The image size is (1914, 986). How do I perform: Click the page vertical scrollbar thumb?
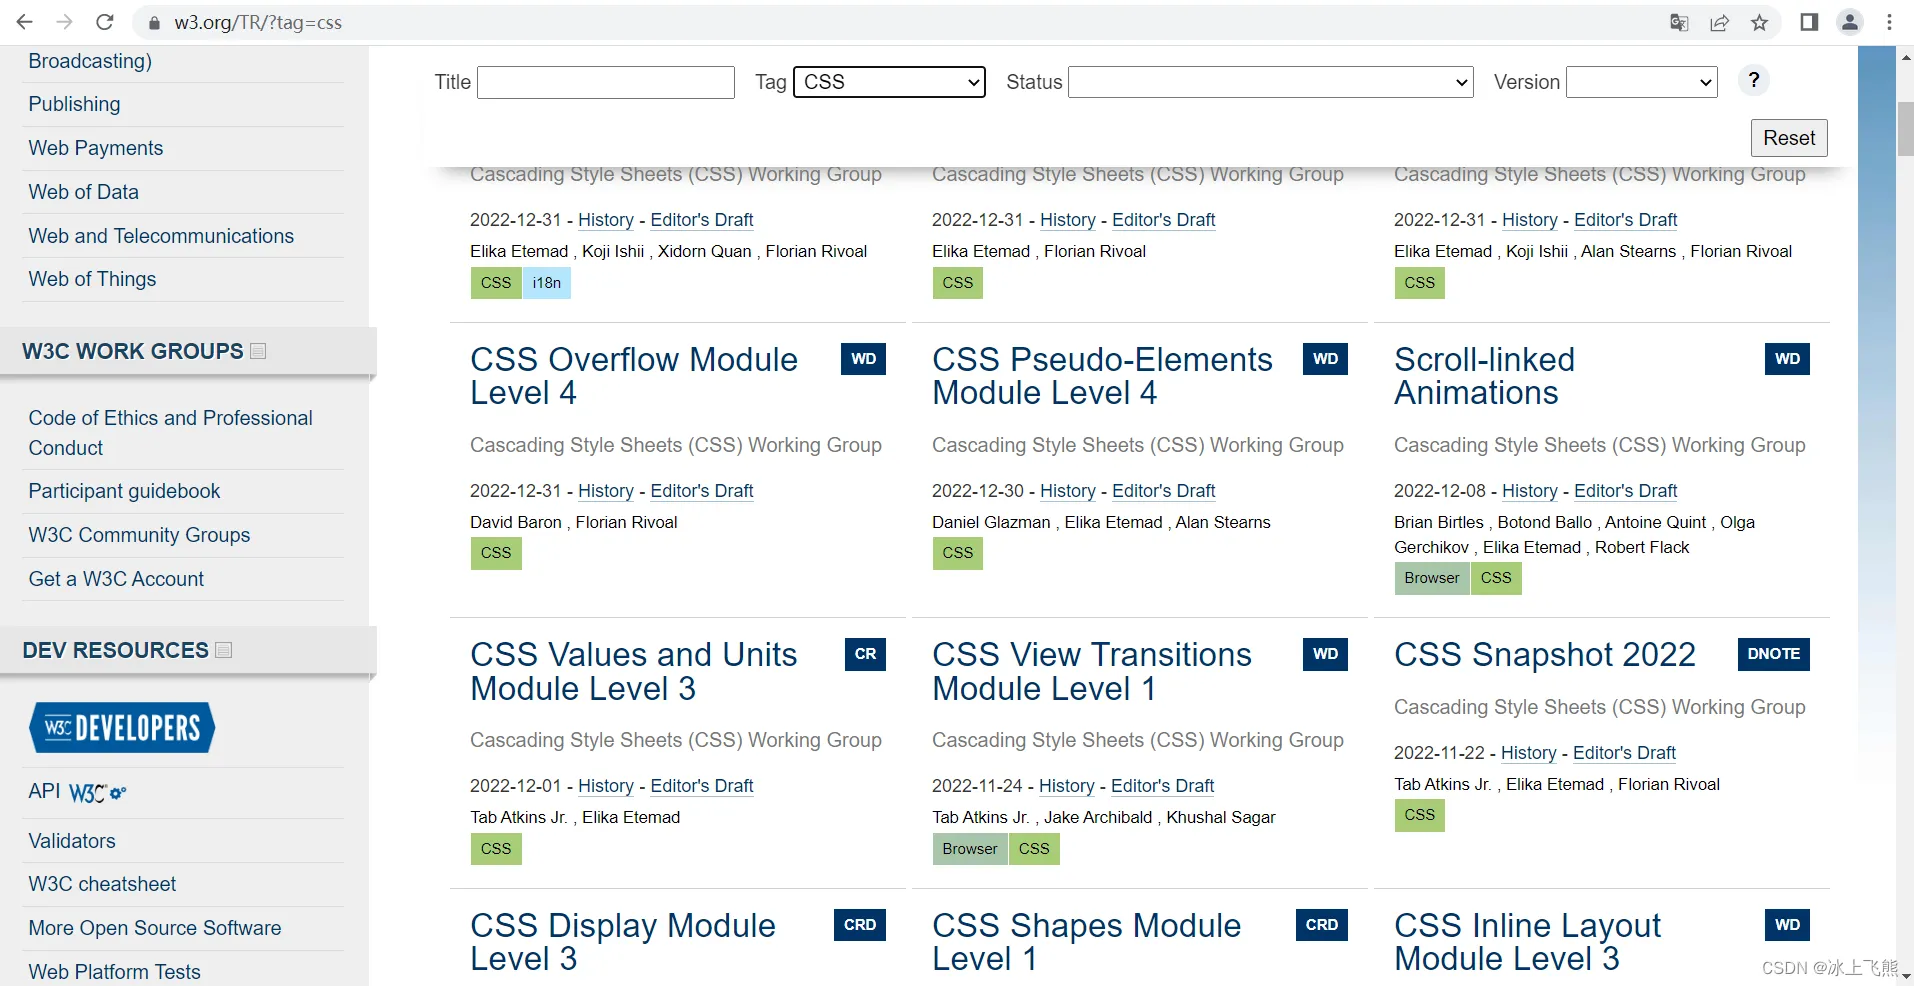point(1905,128)
